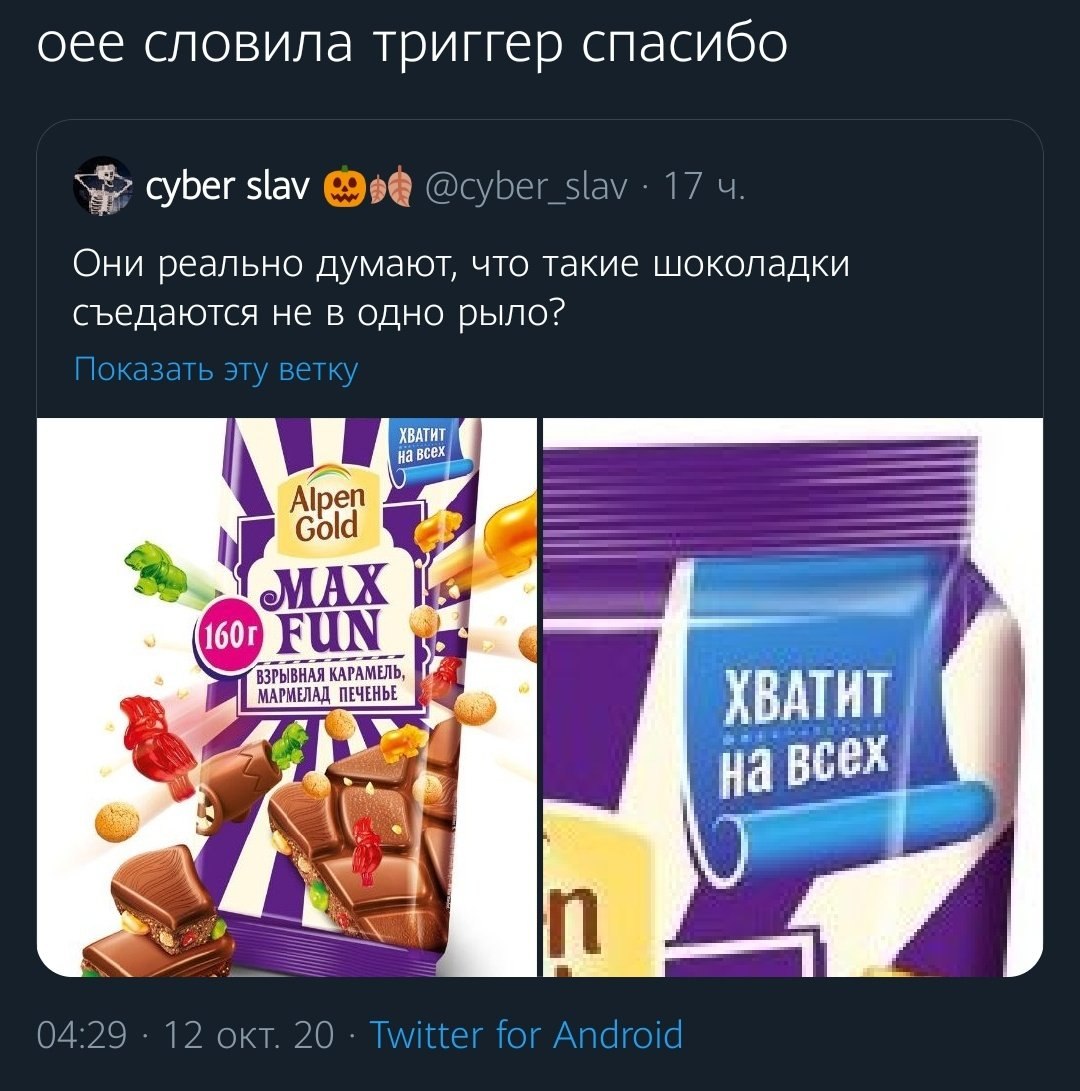Click the 17 ч. timestamp of quoted tweet

[x=704, y=186]
